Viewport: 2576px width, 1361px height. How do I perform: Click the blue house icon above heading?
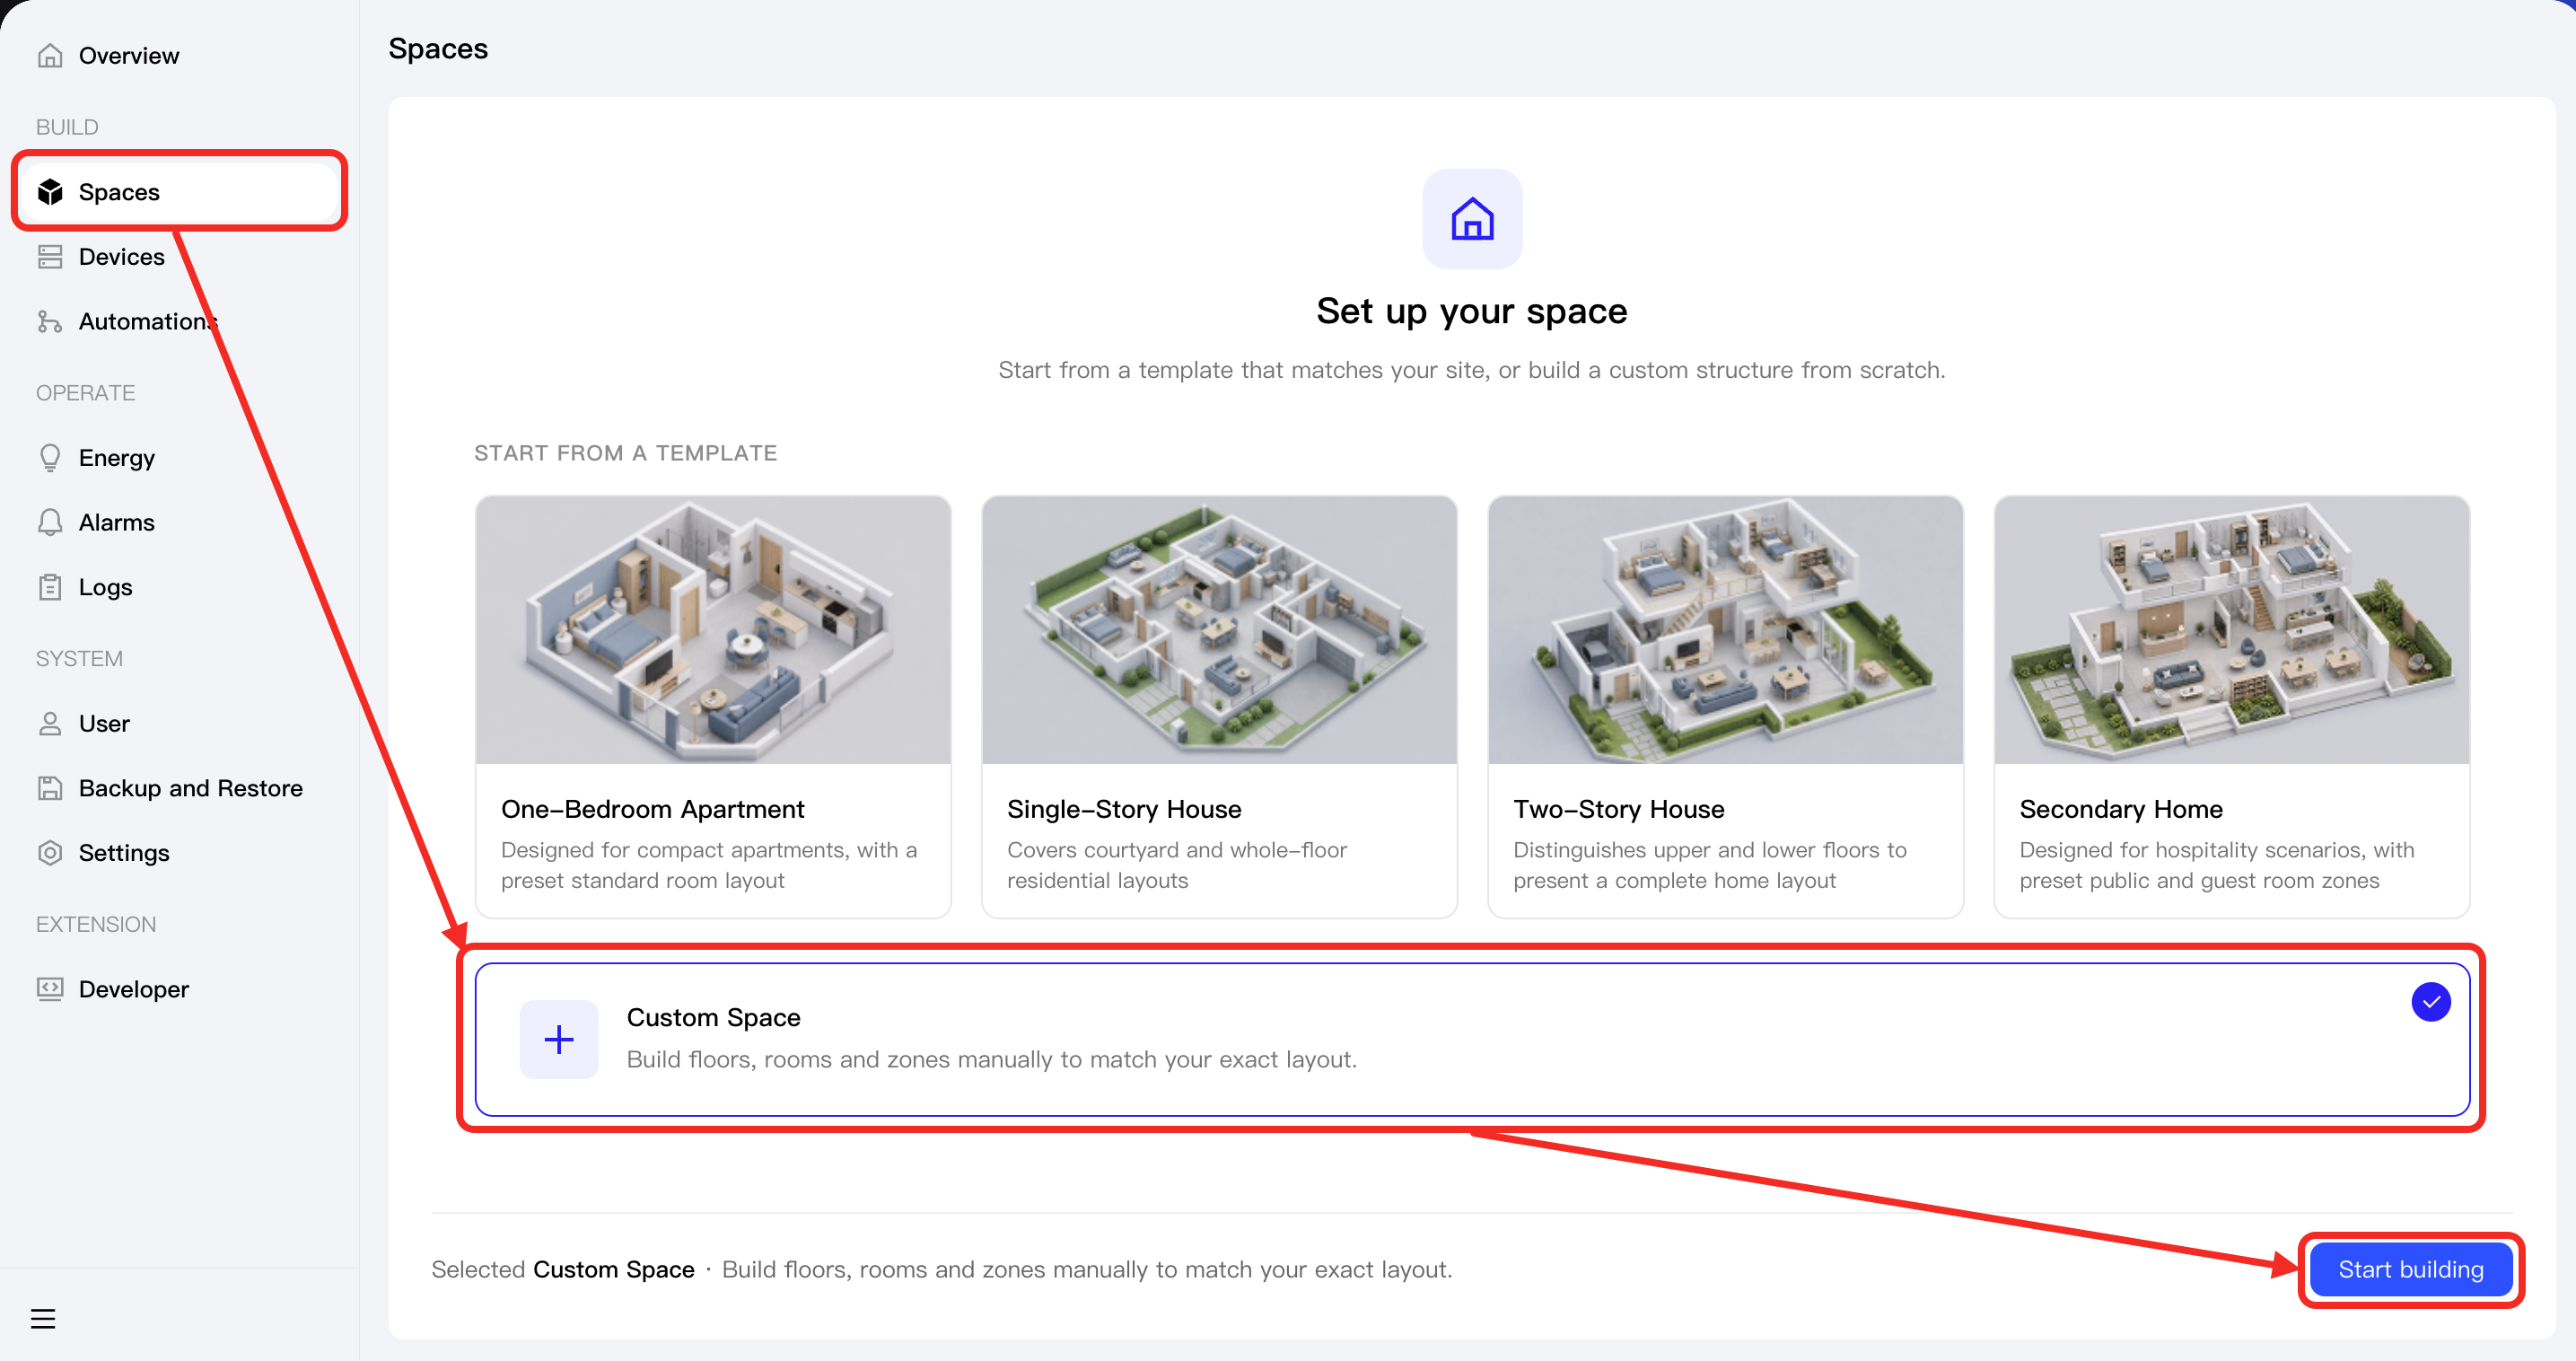[x=1473, y=219]
